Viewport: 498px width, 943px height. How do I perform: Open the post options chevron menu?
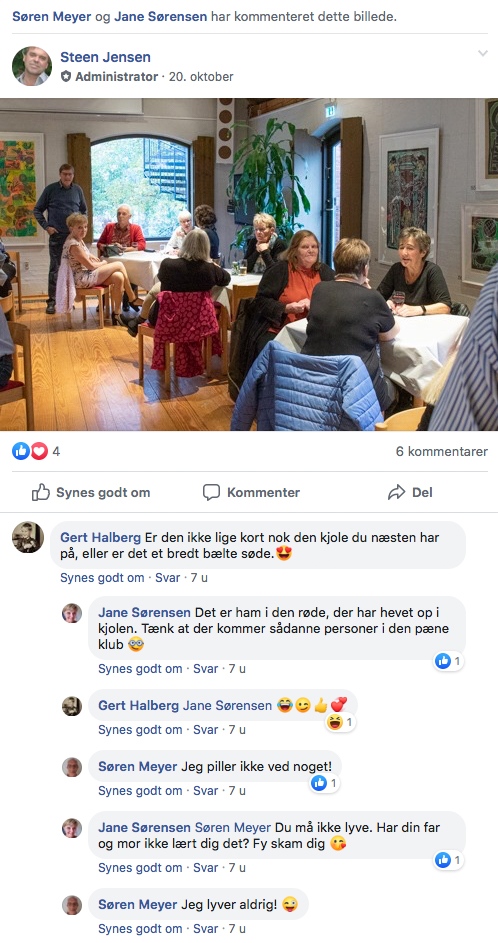pos(483,54)
